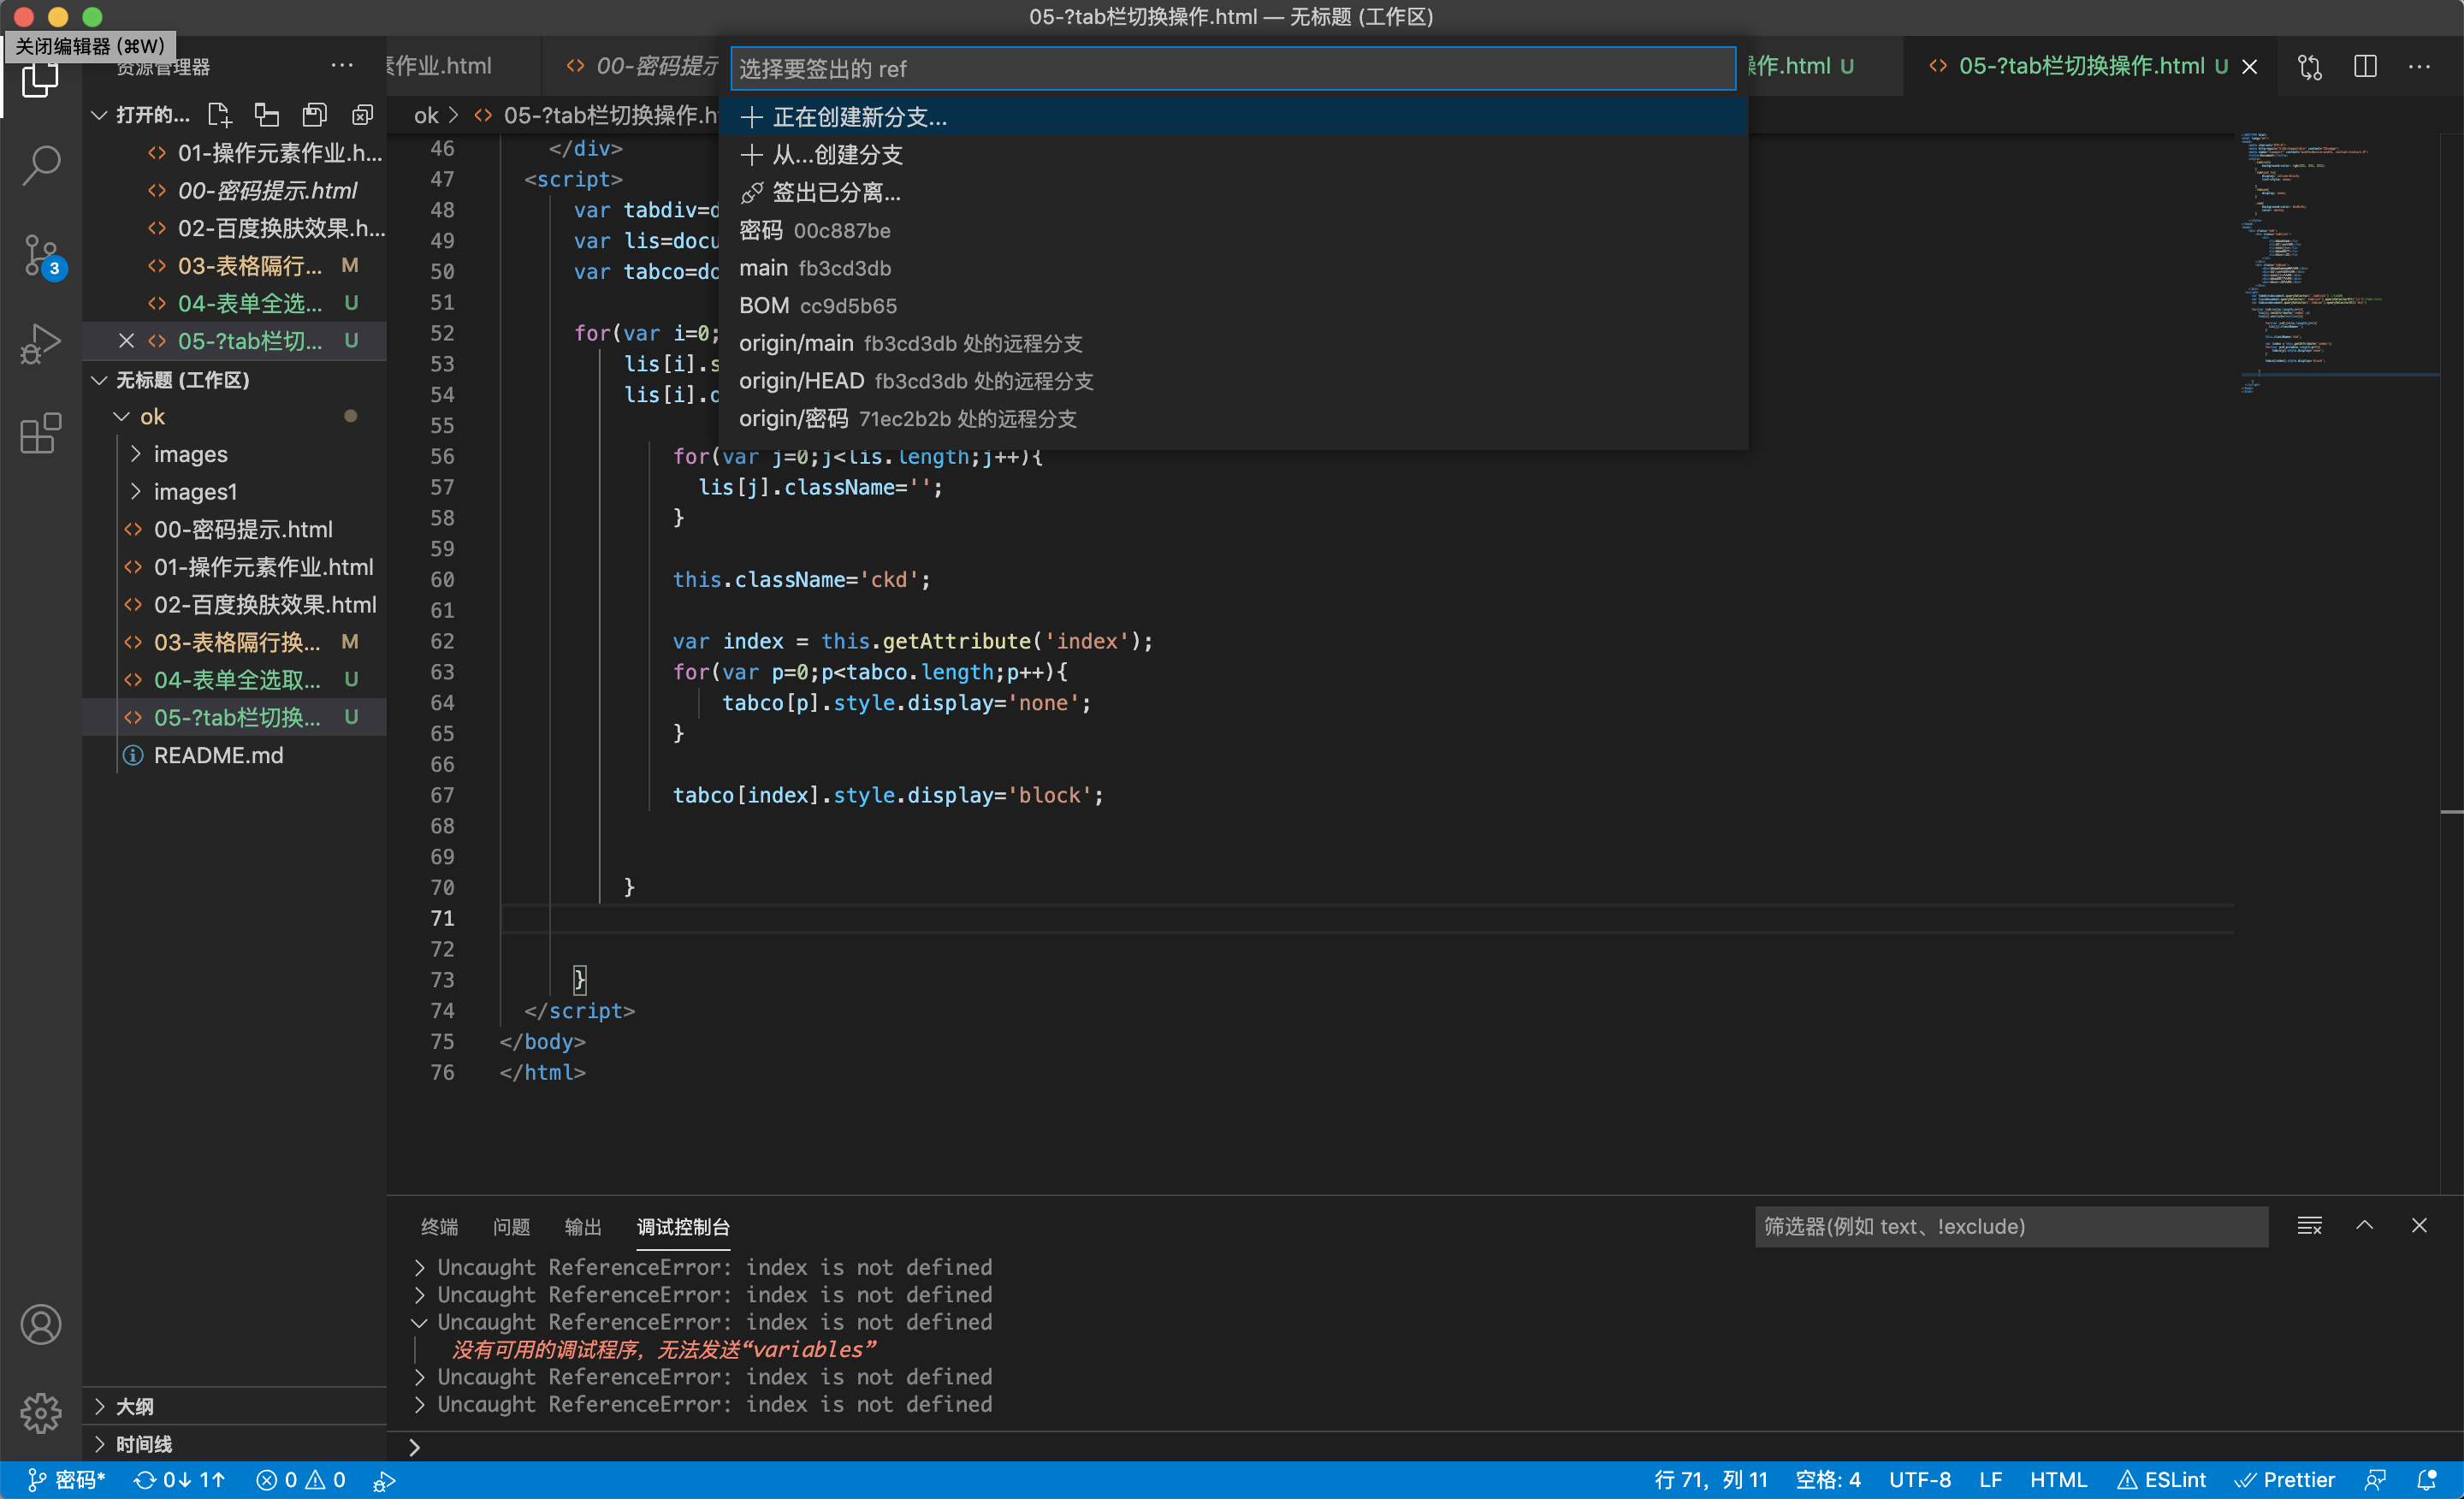Open the Extensions view icon
The height and width of the screenshot is (1499, 2464).
(x=40, y=433)
